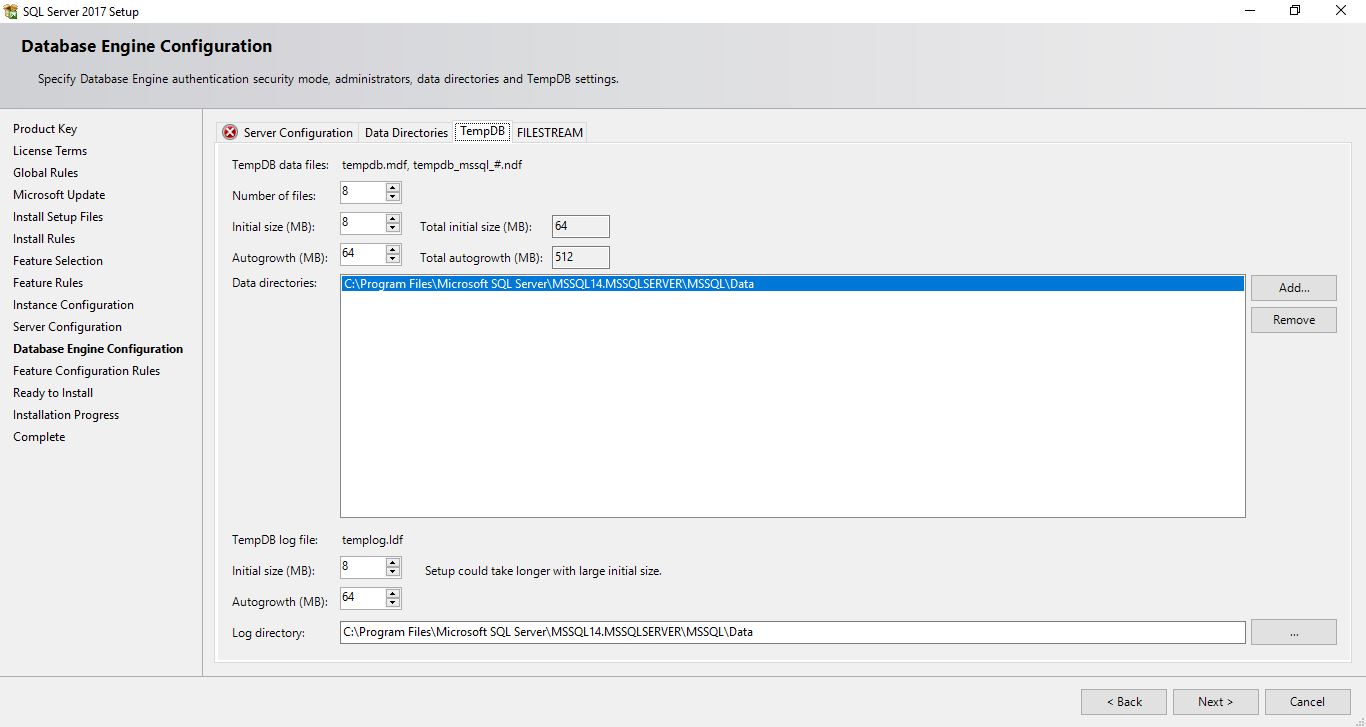The image size is (1366, 727).
Task: Click the Add button for data directories
Action: tap(1293, 287)
